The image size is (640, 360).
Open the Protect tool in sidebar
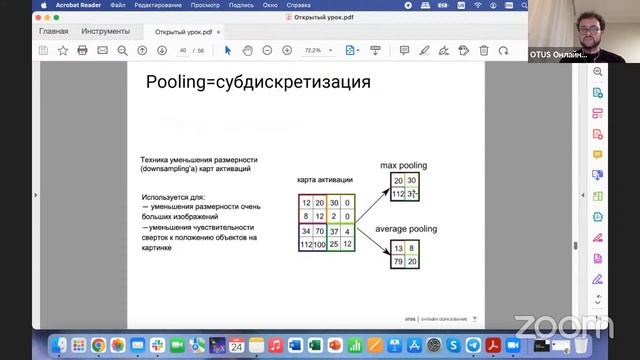point(598,217)
